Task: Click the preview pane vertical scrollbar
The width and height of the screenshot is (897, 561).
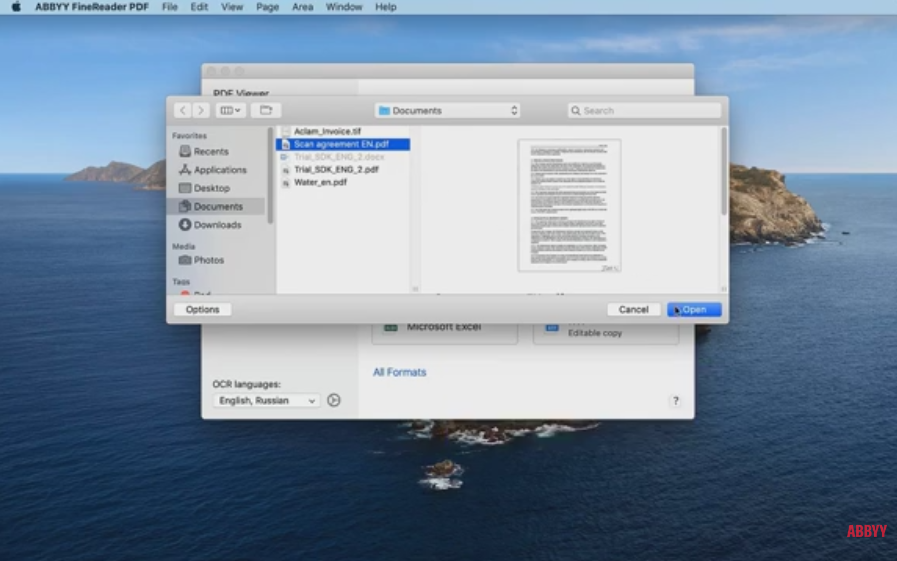Action: tap(724, 172)
